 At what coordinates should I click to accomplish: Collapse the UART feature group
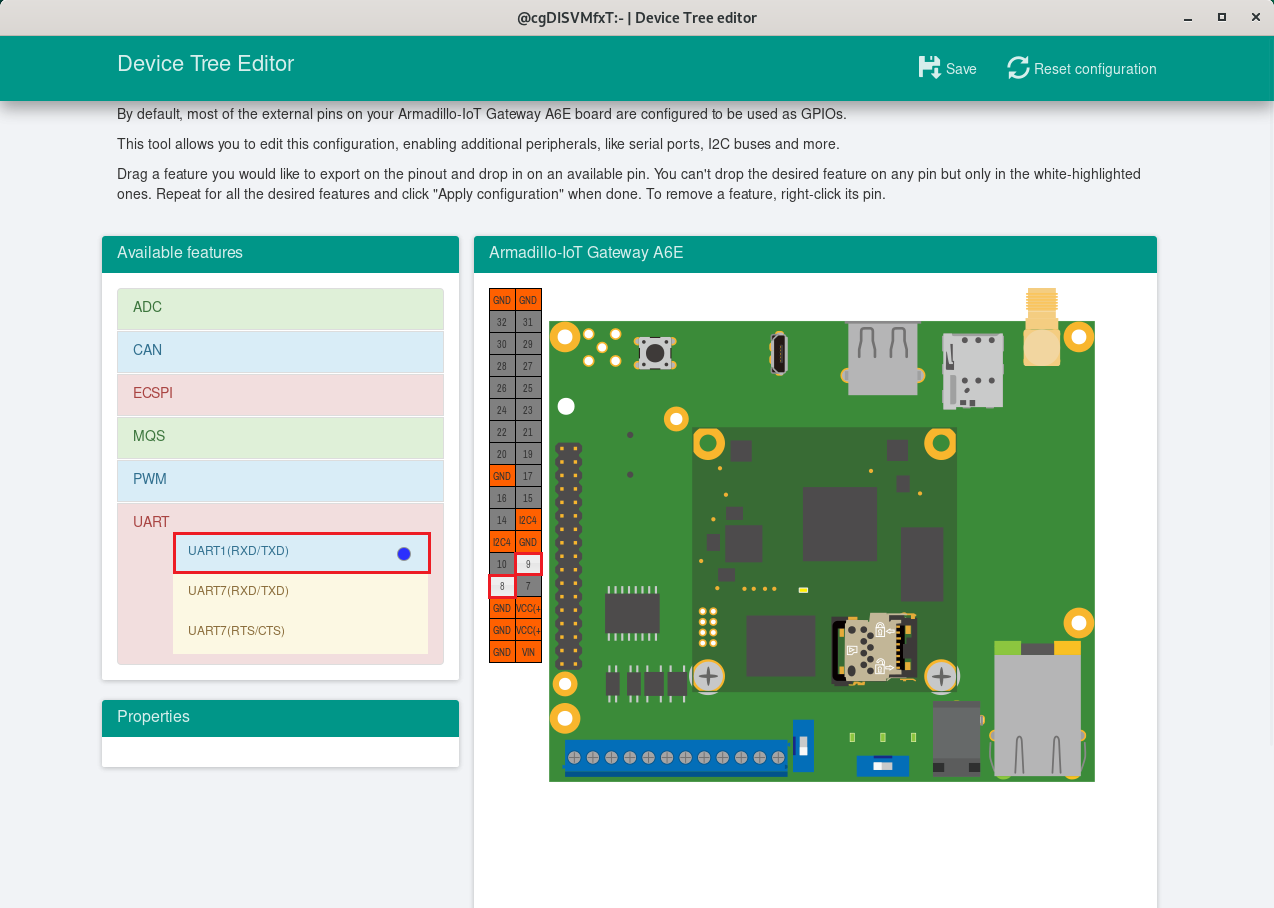152,522
